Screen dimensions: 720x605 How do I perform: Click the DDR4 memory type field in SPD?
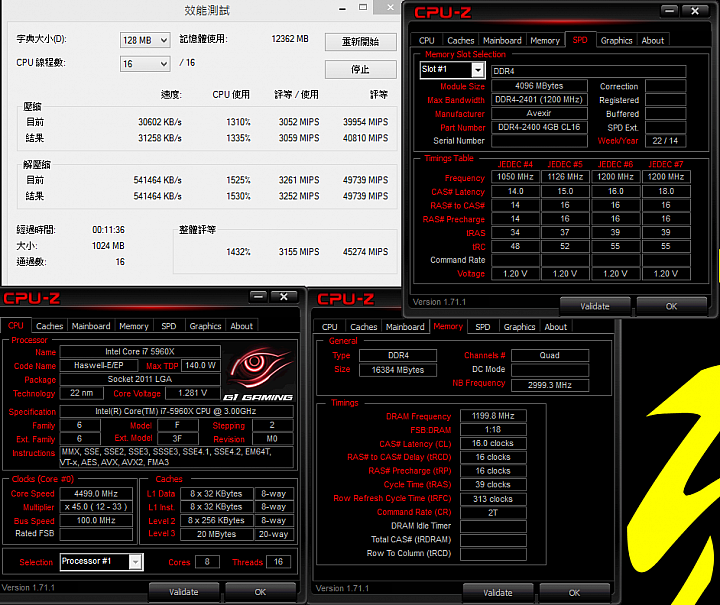(589, 71)
